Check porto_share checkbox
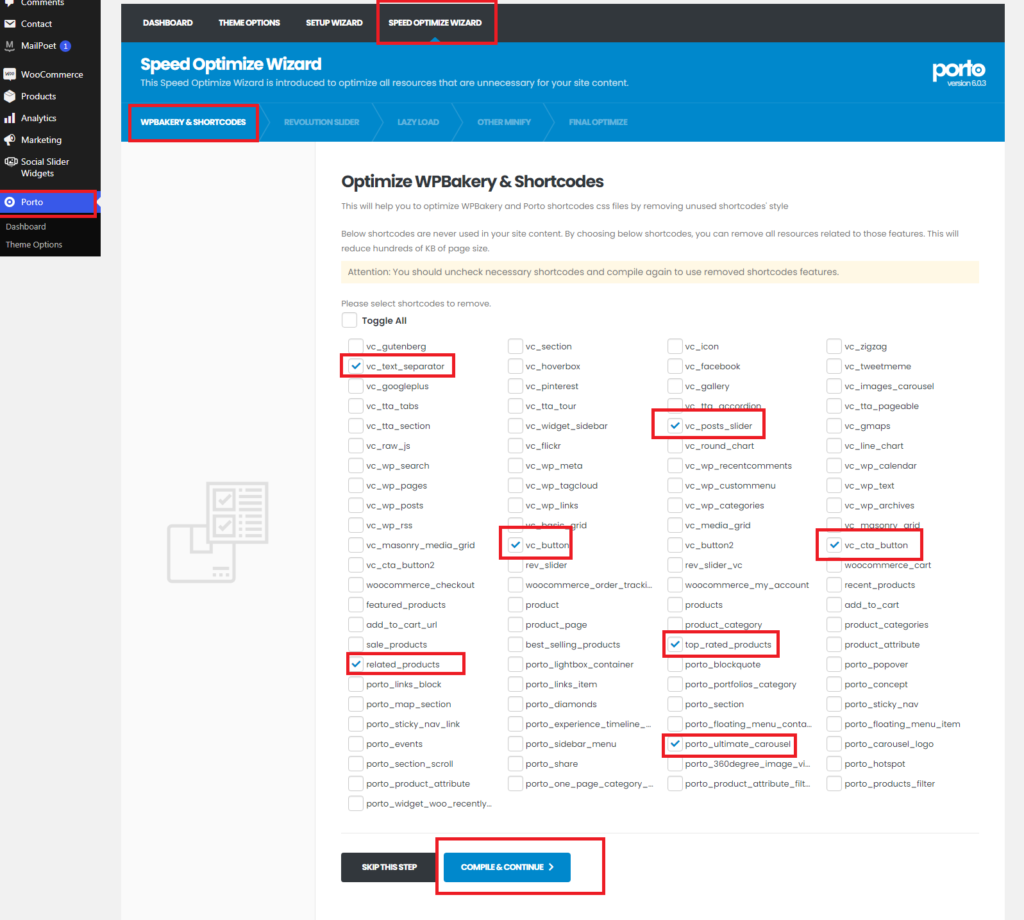Viewport: 1024px width, 920px height. (x=515, y=764)
